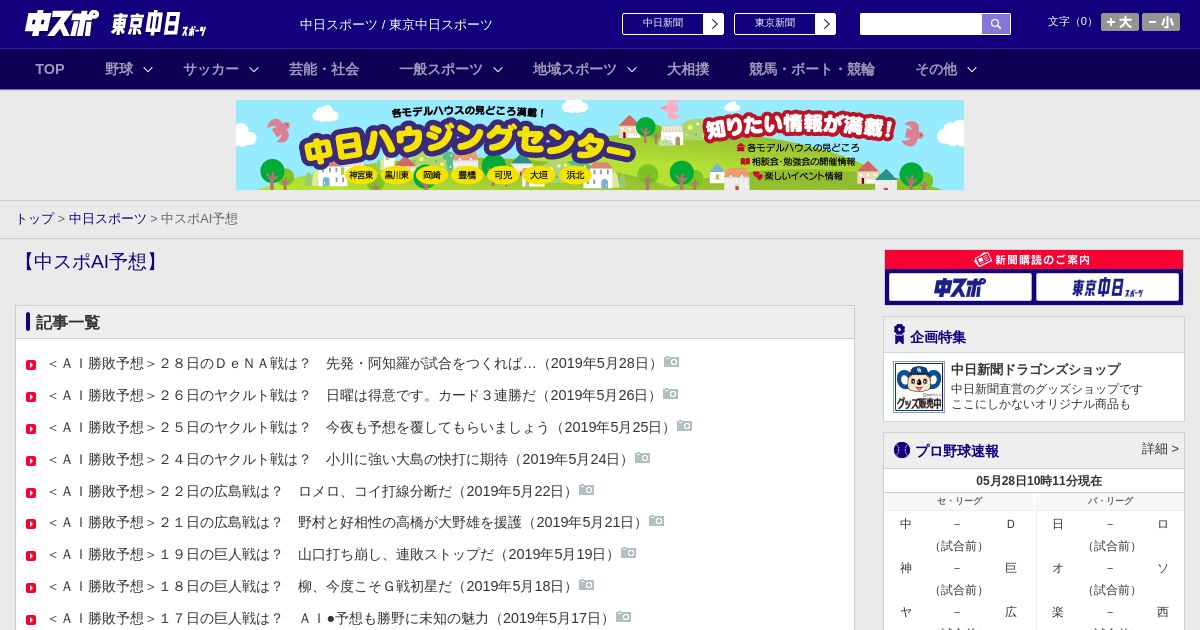Follow the 中日スポーツ breadcrumb link
Viewport: 1200px width, 630px height.
pyautogui.click(x=108, y=219)
